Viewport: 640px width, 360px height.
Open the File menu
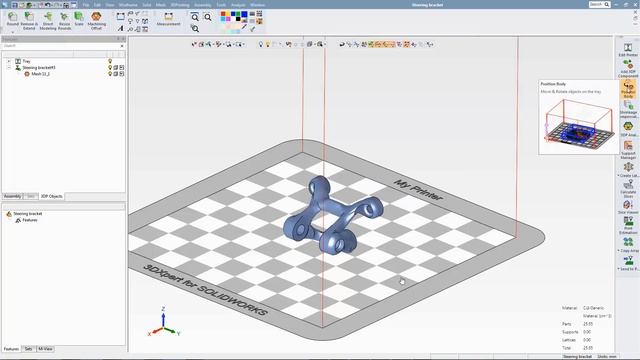(86, 5)
